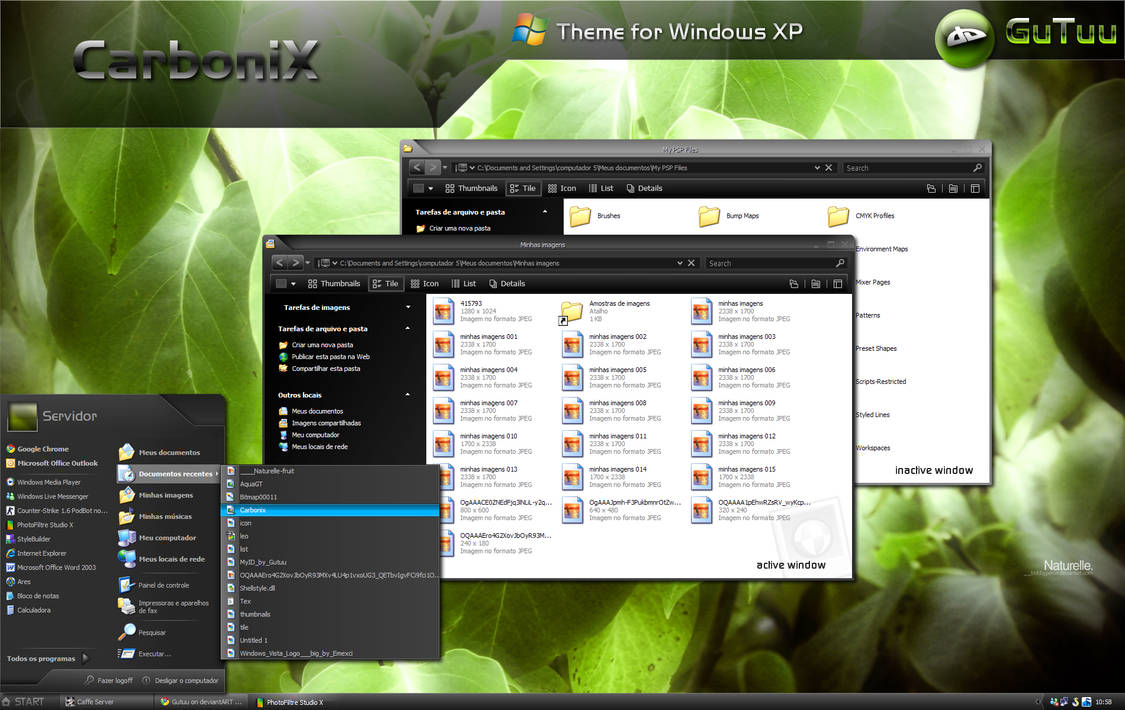Viewport: 1125px width, 710px height.
Task: Click Compartilhar esta pasta link
Action: click(319, 369)
